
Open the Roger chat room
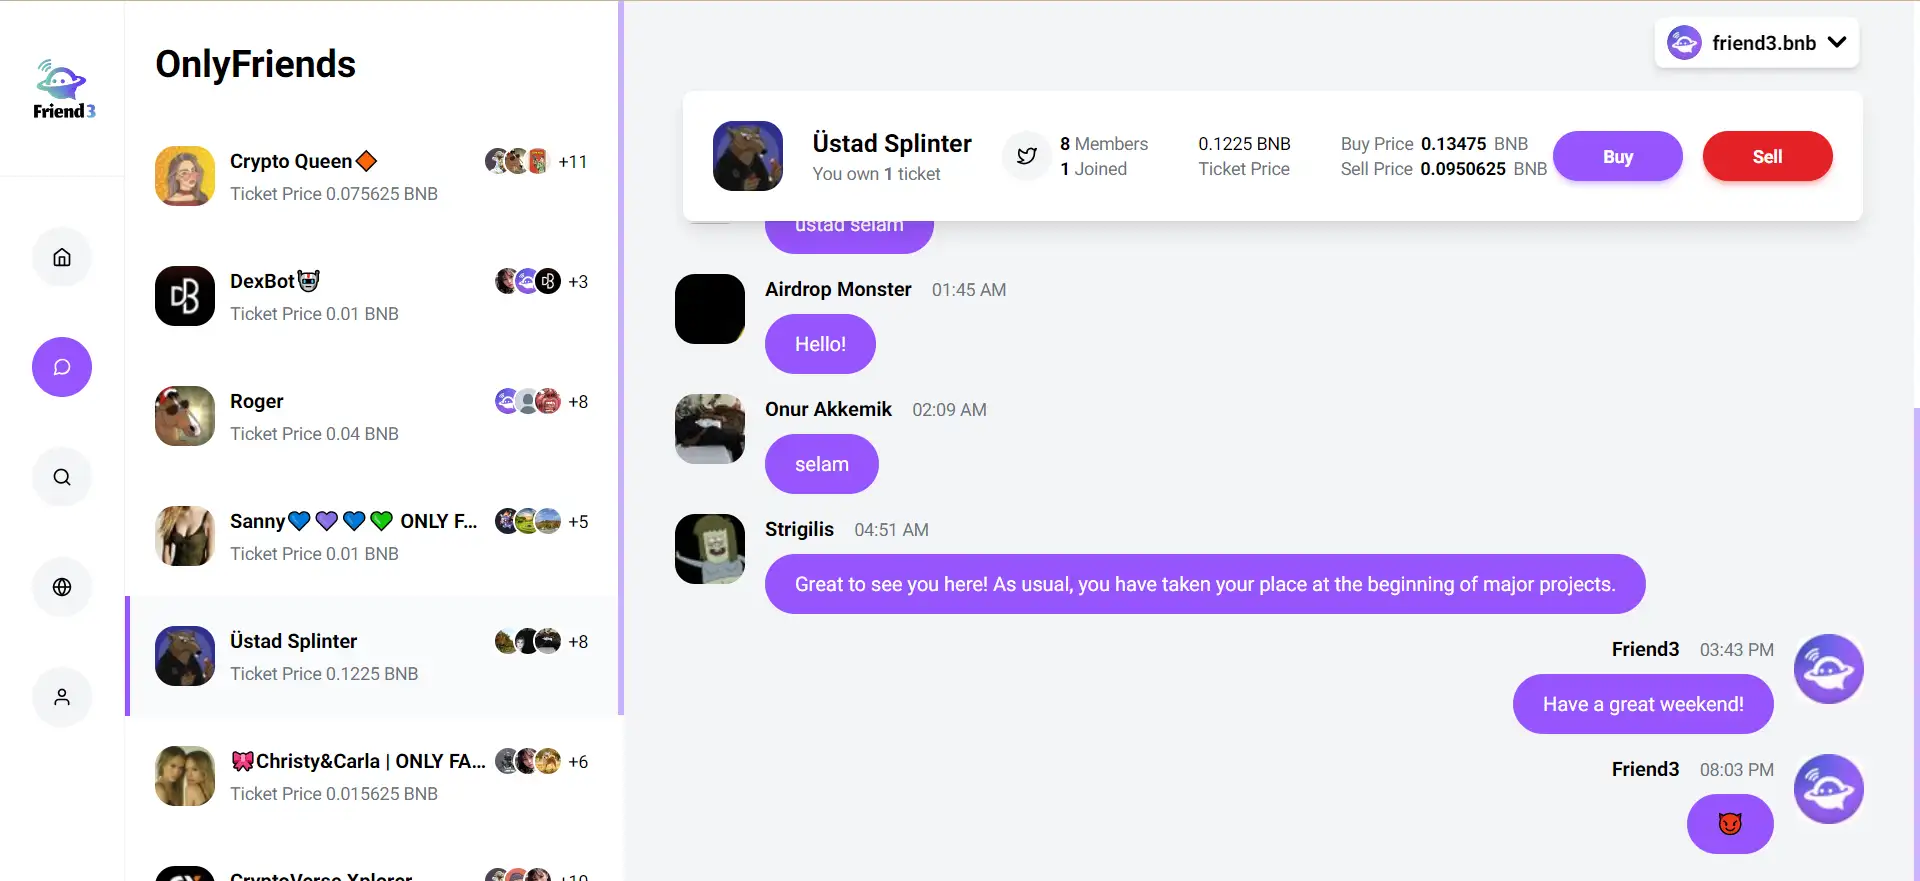pos(372,417)
